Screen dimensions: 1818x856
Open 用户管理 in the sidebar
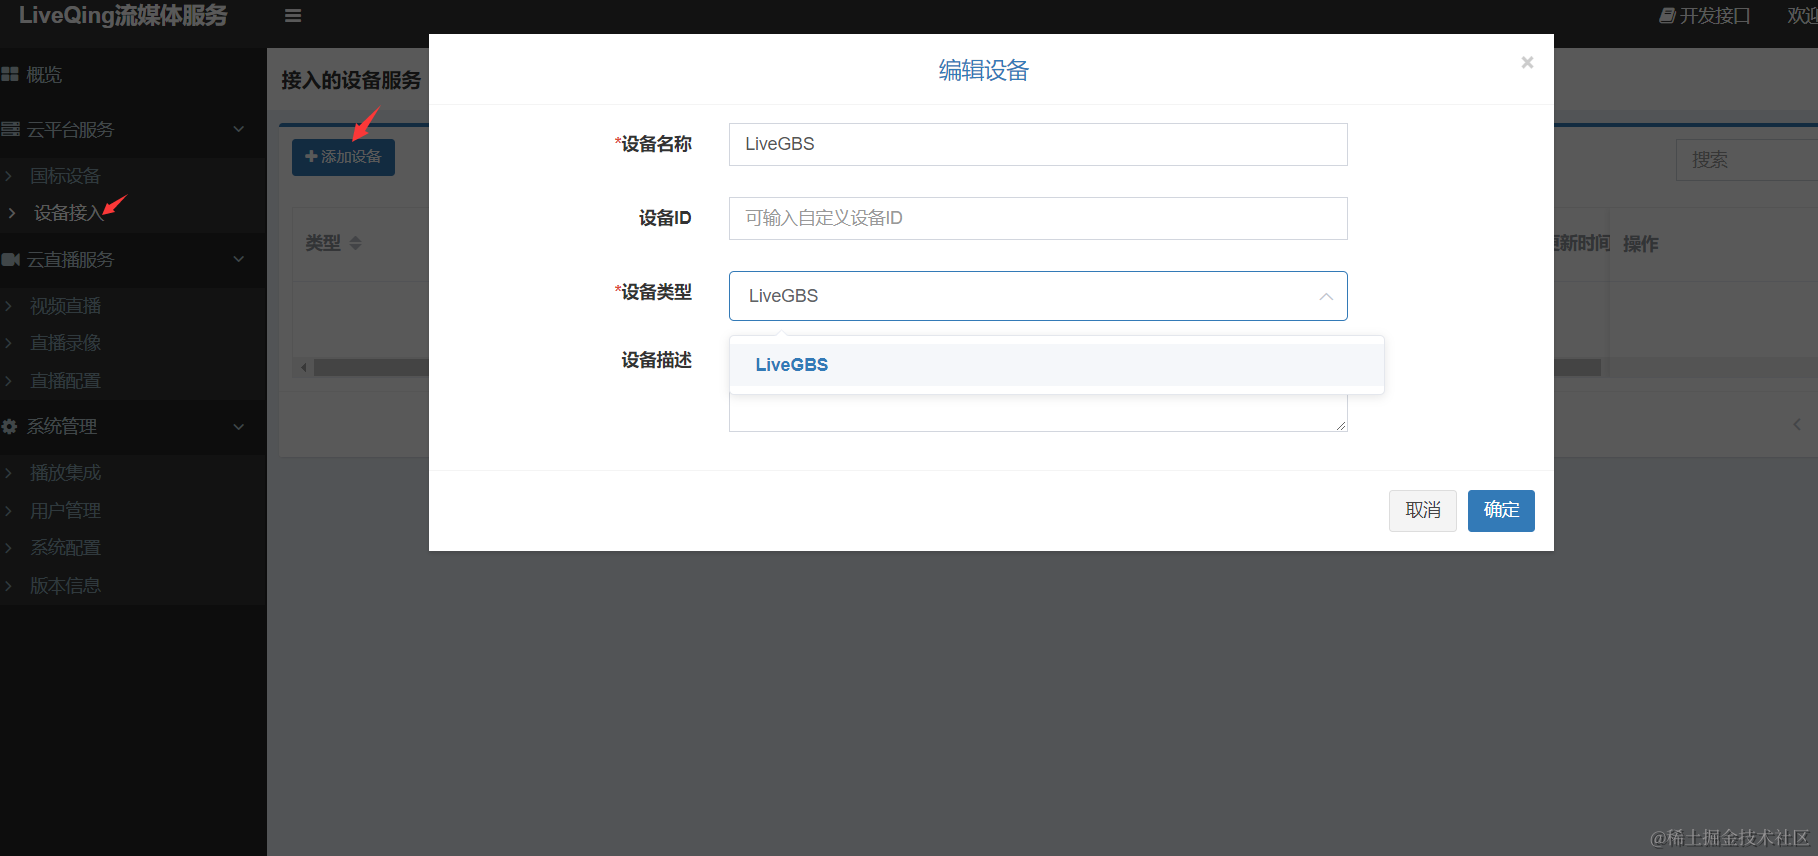click(x=133, y=511)
